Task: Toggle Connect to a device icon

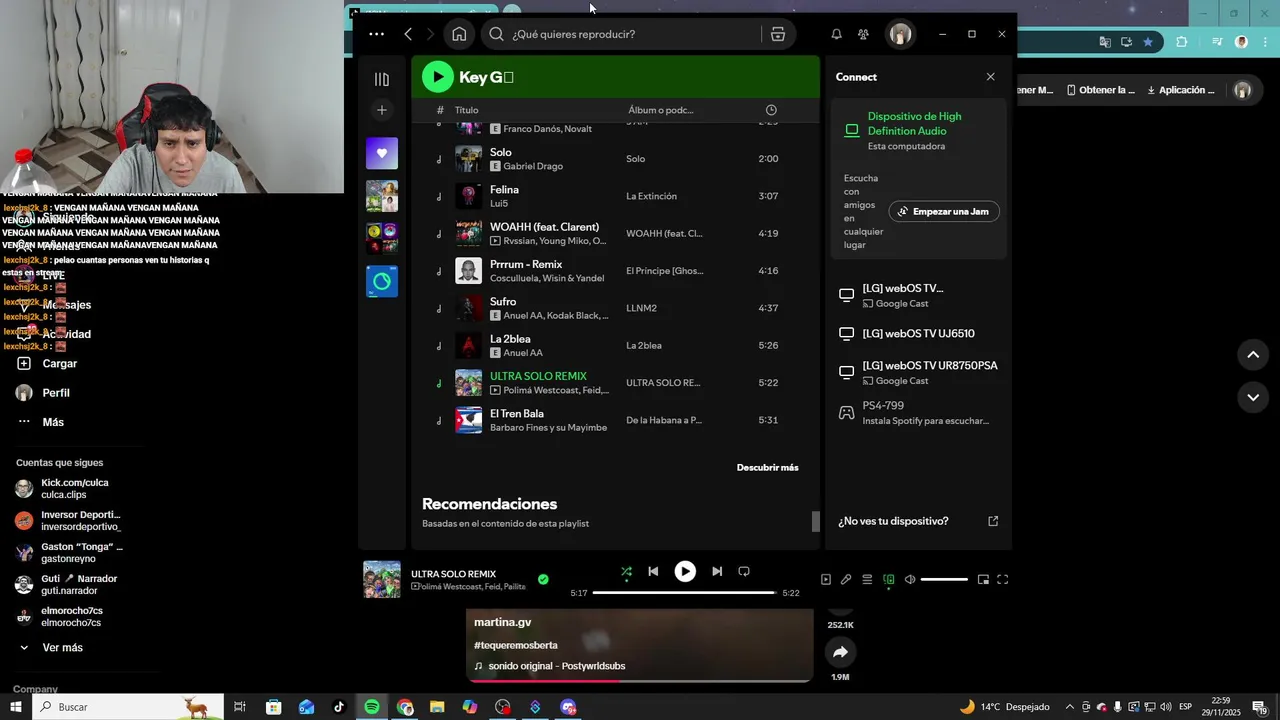Action: click(x=889, y=579)
